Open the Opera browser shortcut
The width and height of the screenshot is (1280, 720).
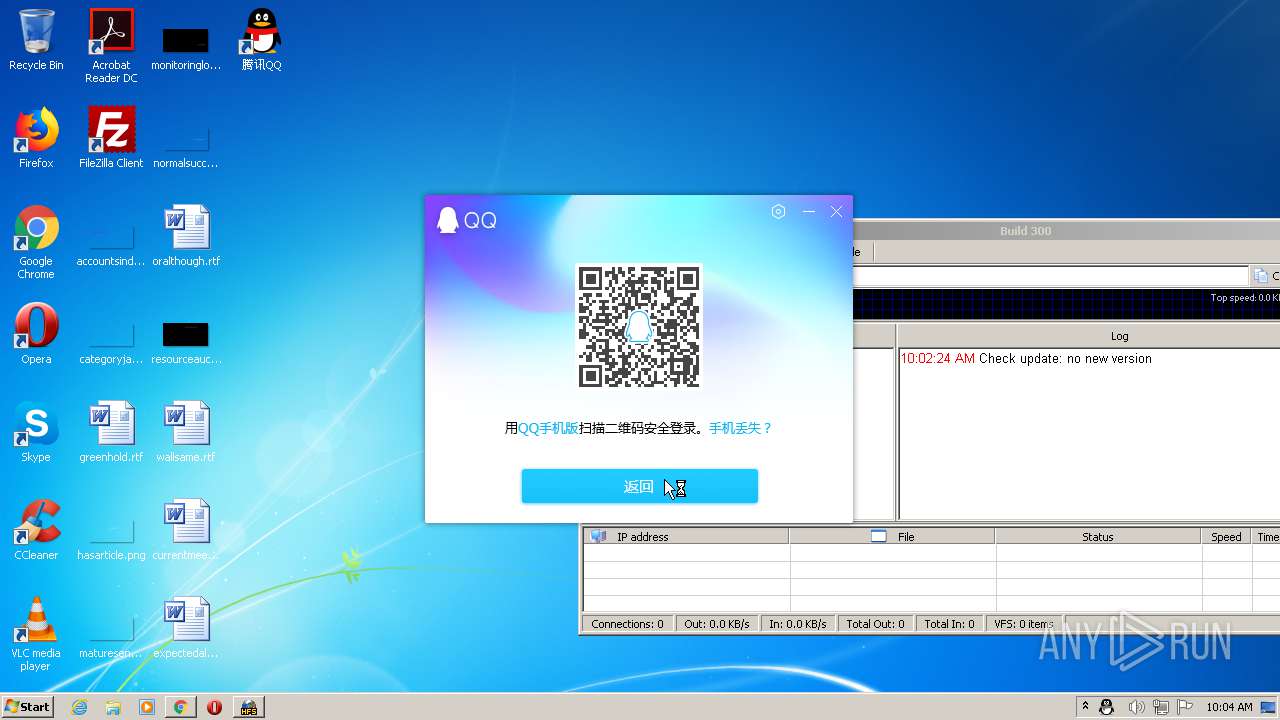pos(36,334)
